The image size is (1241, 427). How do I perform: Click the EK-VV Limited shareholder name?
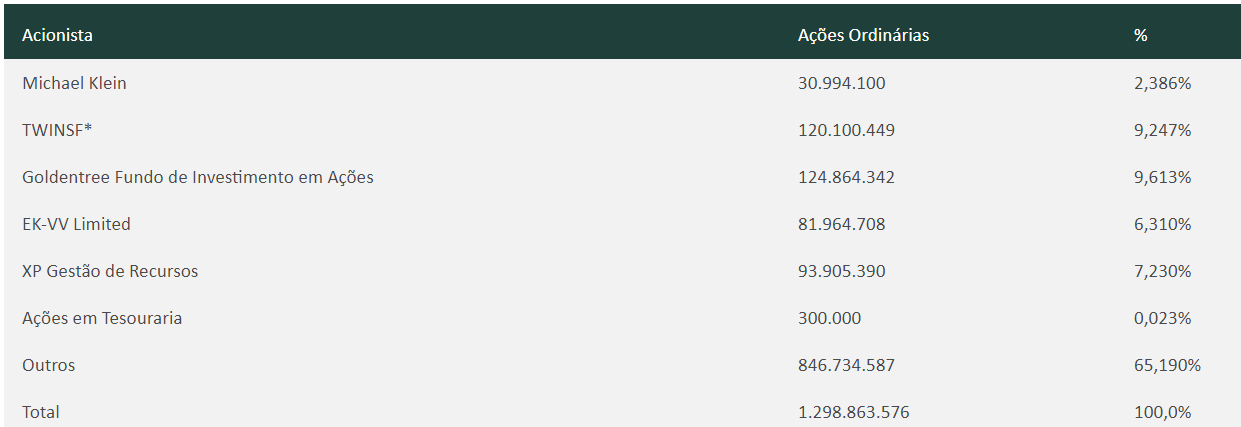pos(76,224)
